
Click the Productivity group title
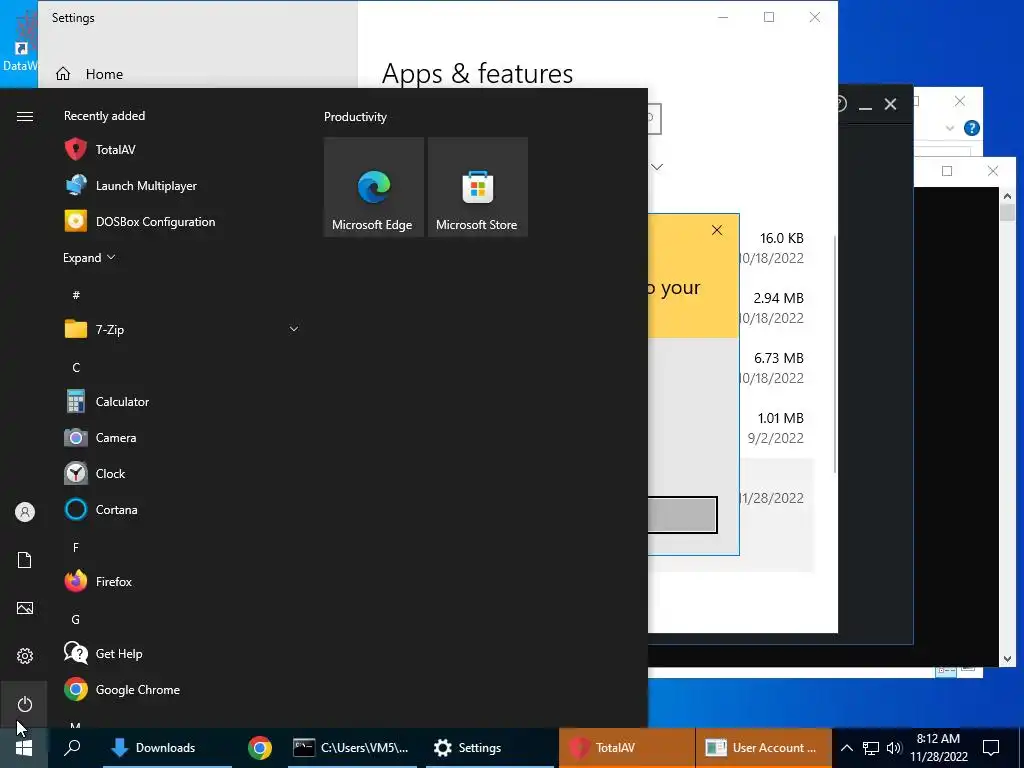pos(355,117)
